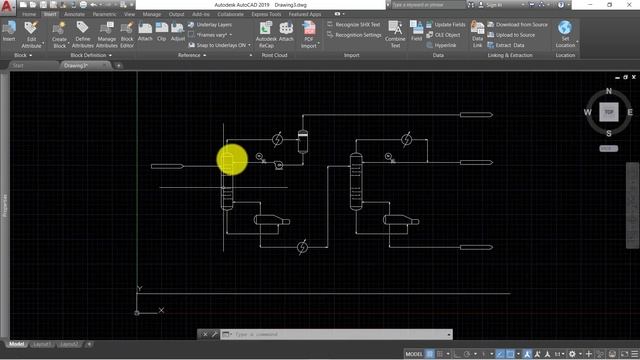The width and height of the screenshot is (640, 360).
Task: Toggle MODEL space button in status bar
Action: click(x=414, y=354)
